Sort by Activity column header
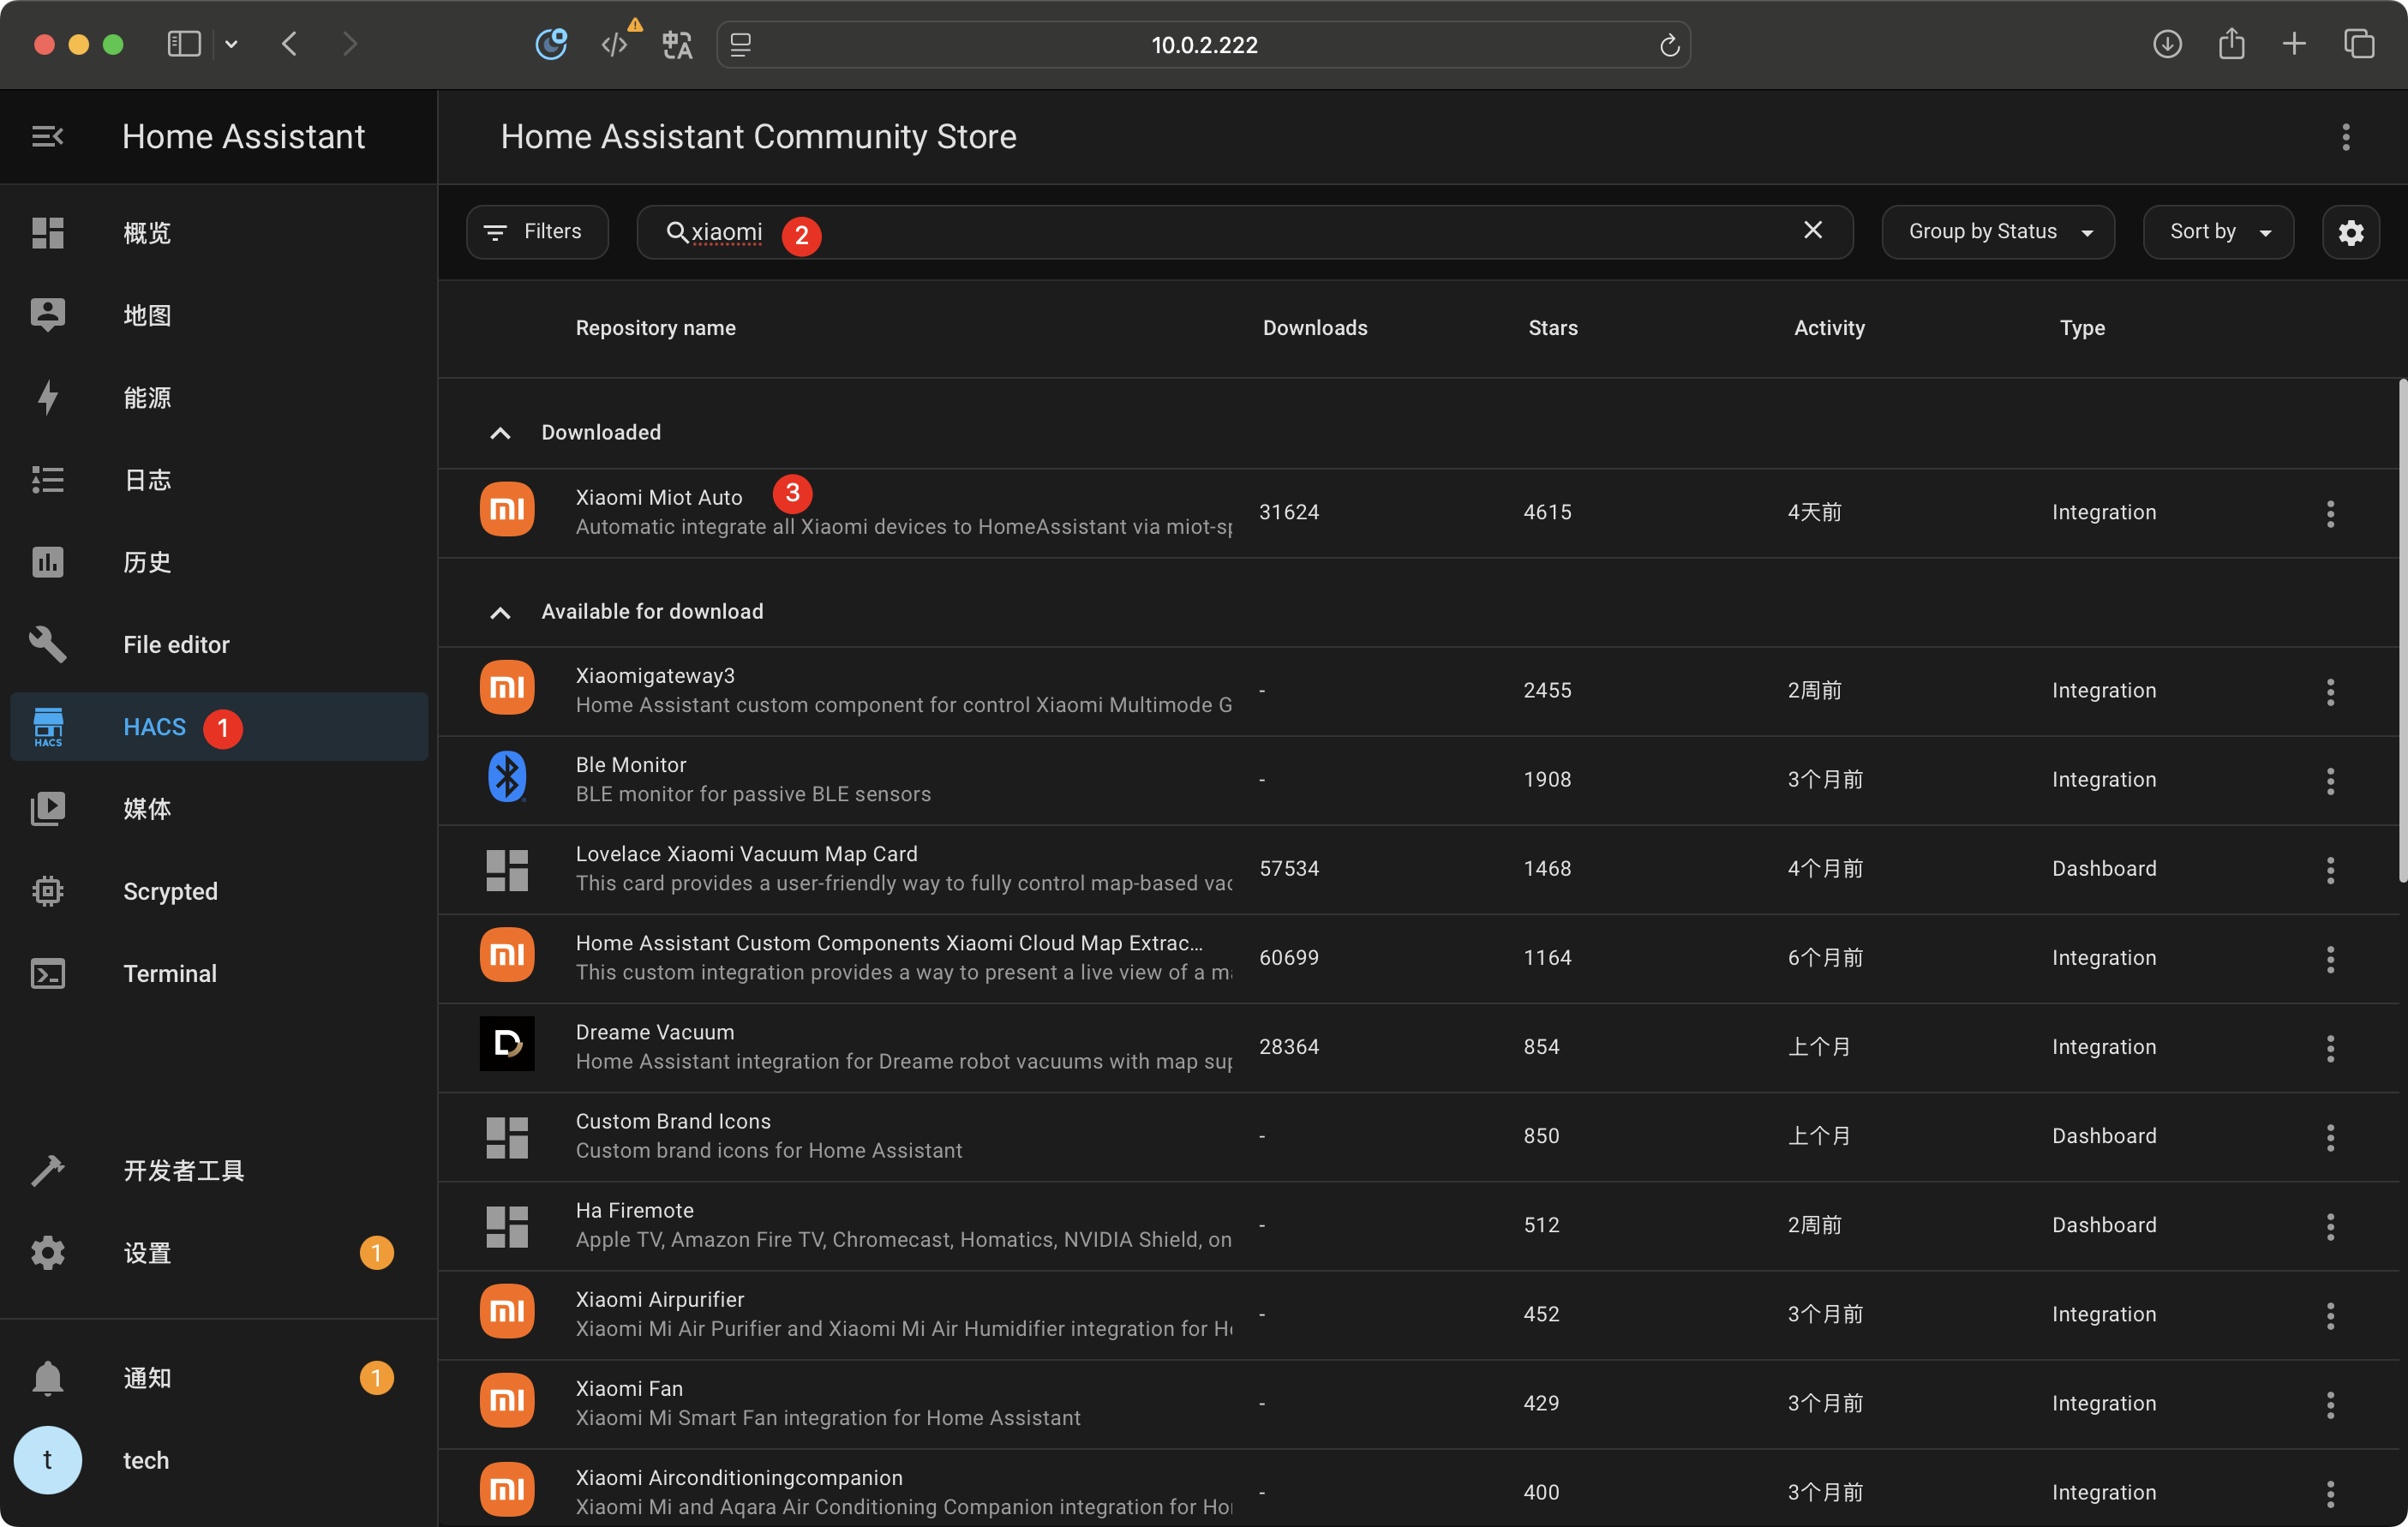Image resolution: width=2408 pixels, height=1527 pixels. [1829, 328]
